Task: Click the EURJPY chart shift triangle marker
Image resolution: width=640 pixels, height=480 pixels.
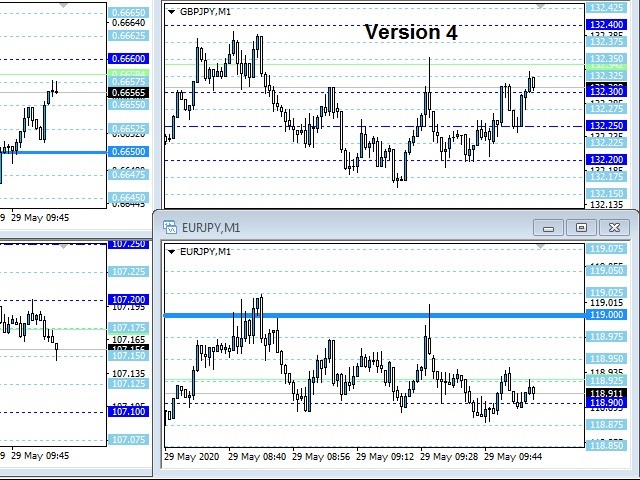Action: (540, 247)
